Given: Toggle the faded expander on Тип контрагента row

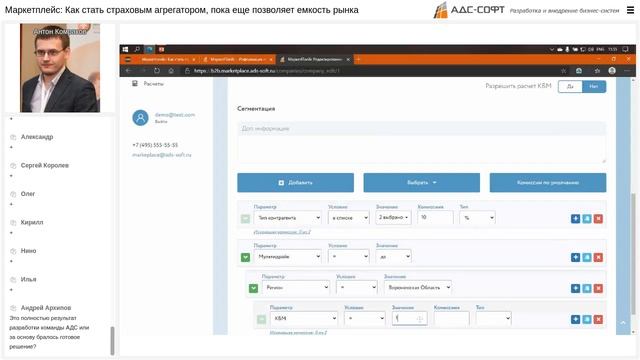Looking at the screenshot, I should click(245, 219).
